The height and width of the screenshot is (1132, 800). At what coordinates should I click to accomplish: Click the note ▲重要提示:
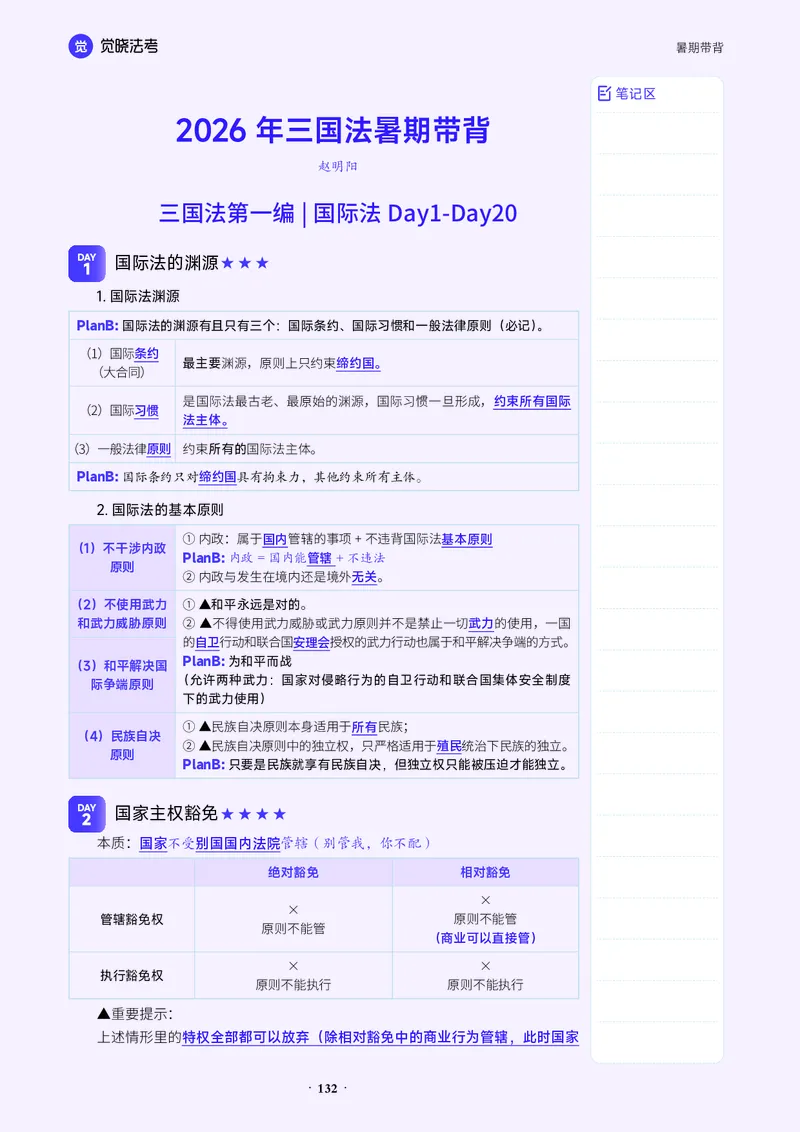[135, 1014]
